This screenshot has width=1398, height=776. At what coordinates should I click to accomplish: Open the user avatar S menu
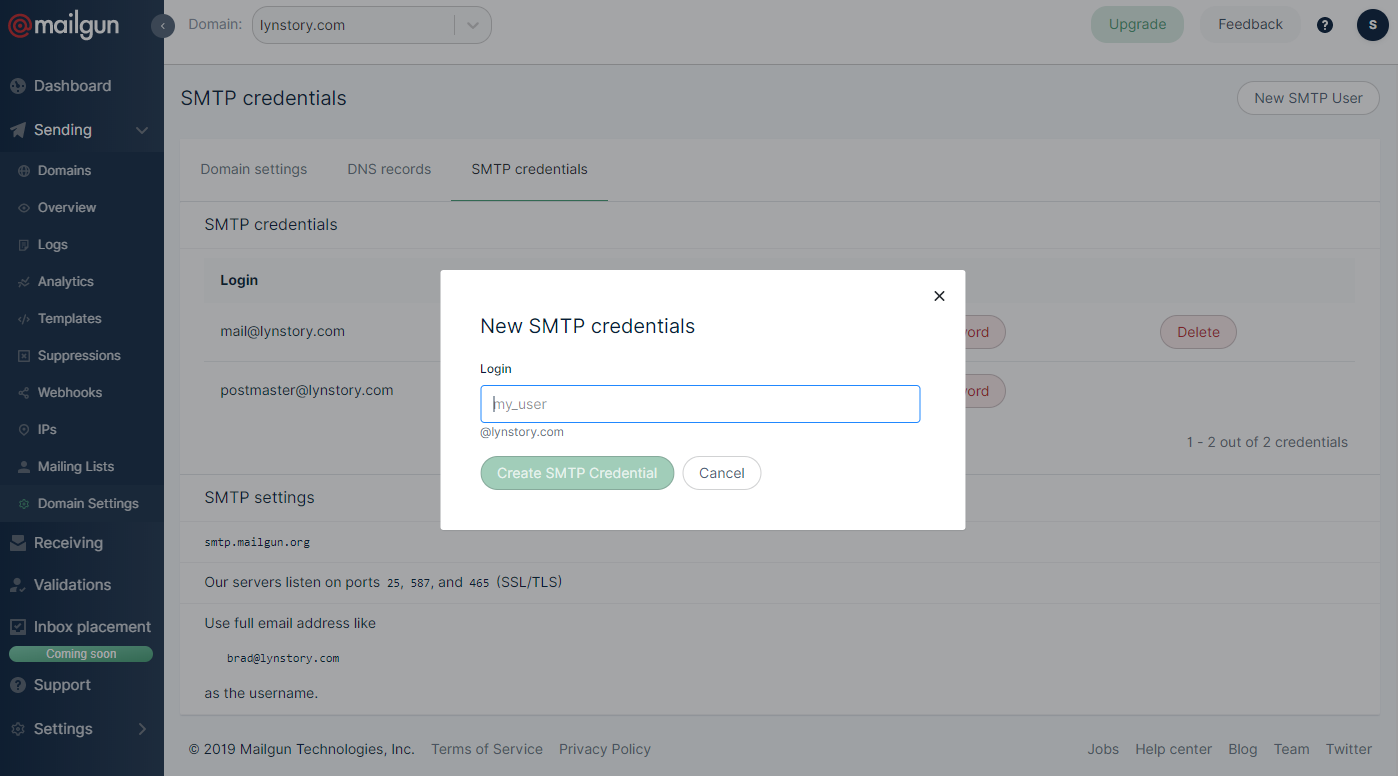[1373, 25]
